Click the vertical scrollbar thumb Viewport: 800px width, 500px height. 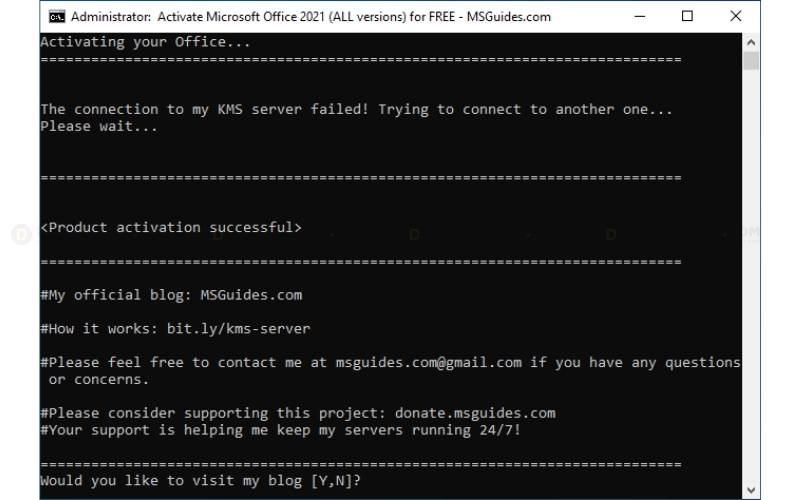751,61
